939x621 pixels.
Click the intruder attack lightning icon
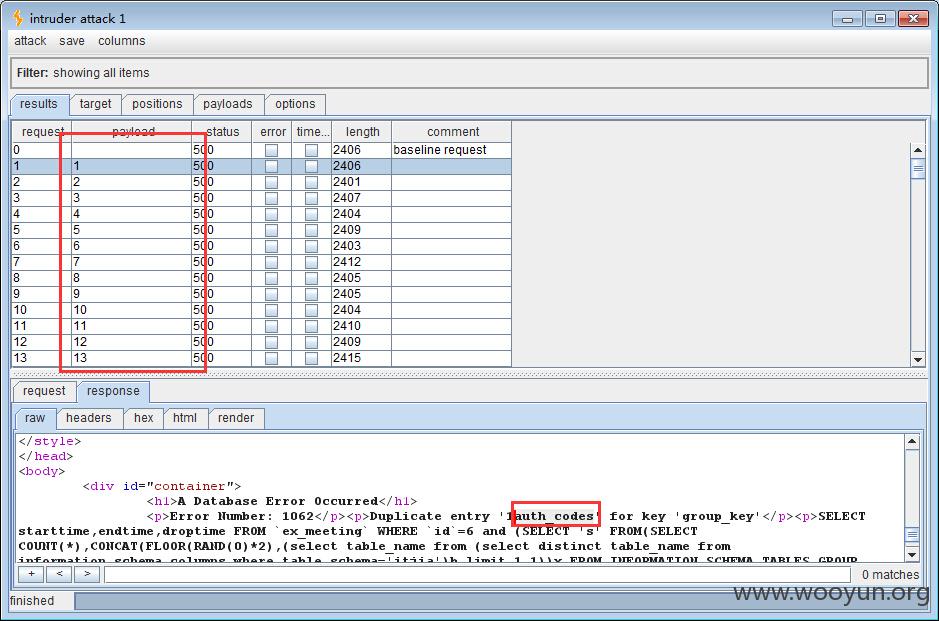tap(18, 19)
